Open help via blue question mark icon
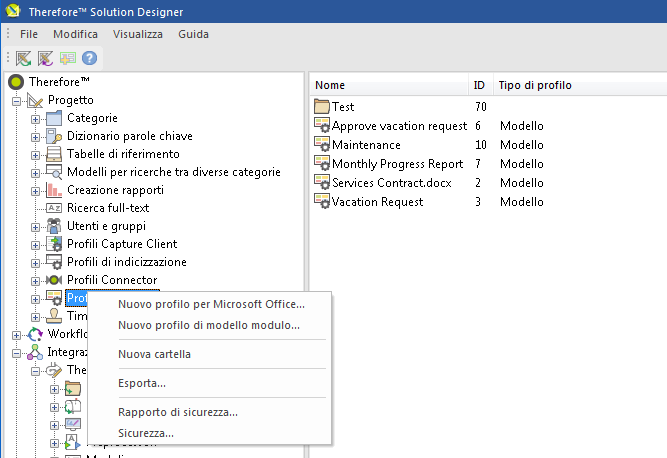This screenshot has width=667, height=458. pyautogui.click(x=89, y=58)
